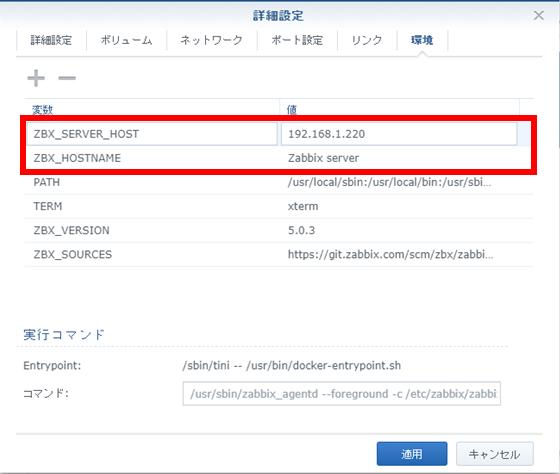Select the TERM variable row

coord(279,206)
